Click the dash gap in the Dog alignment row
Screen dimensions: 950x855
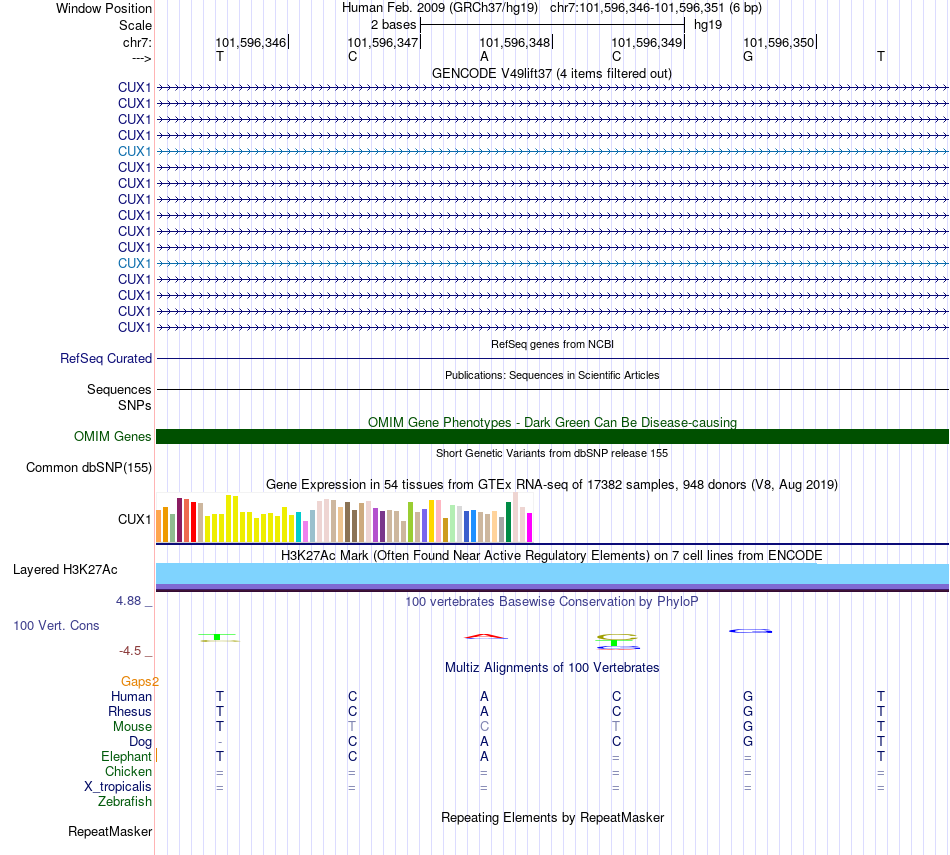tap(220, 742)
